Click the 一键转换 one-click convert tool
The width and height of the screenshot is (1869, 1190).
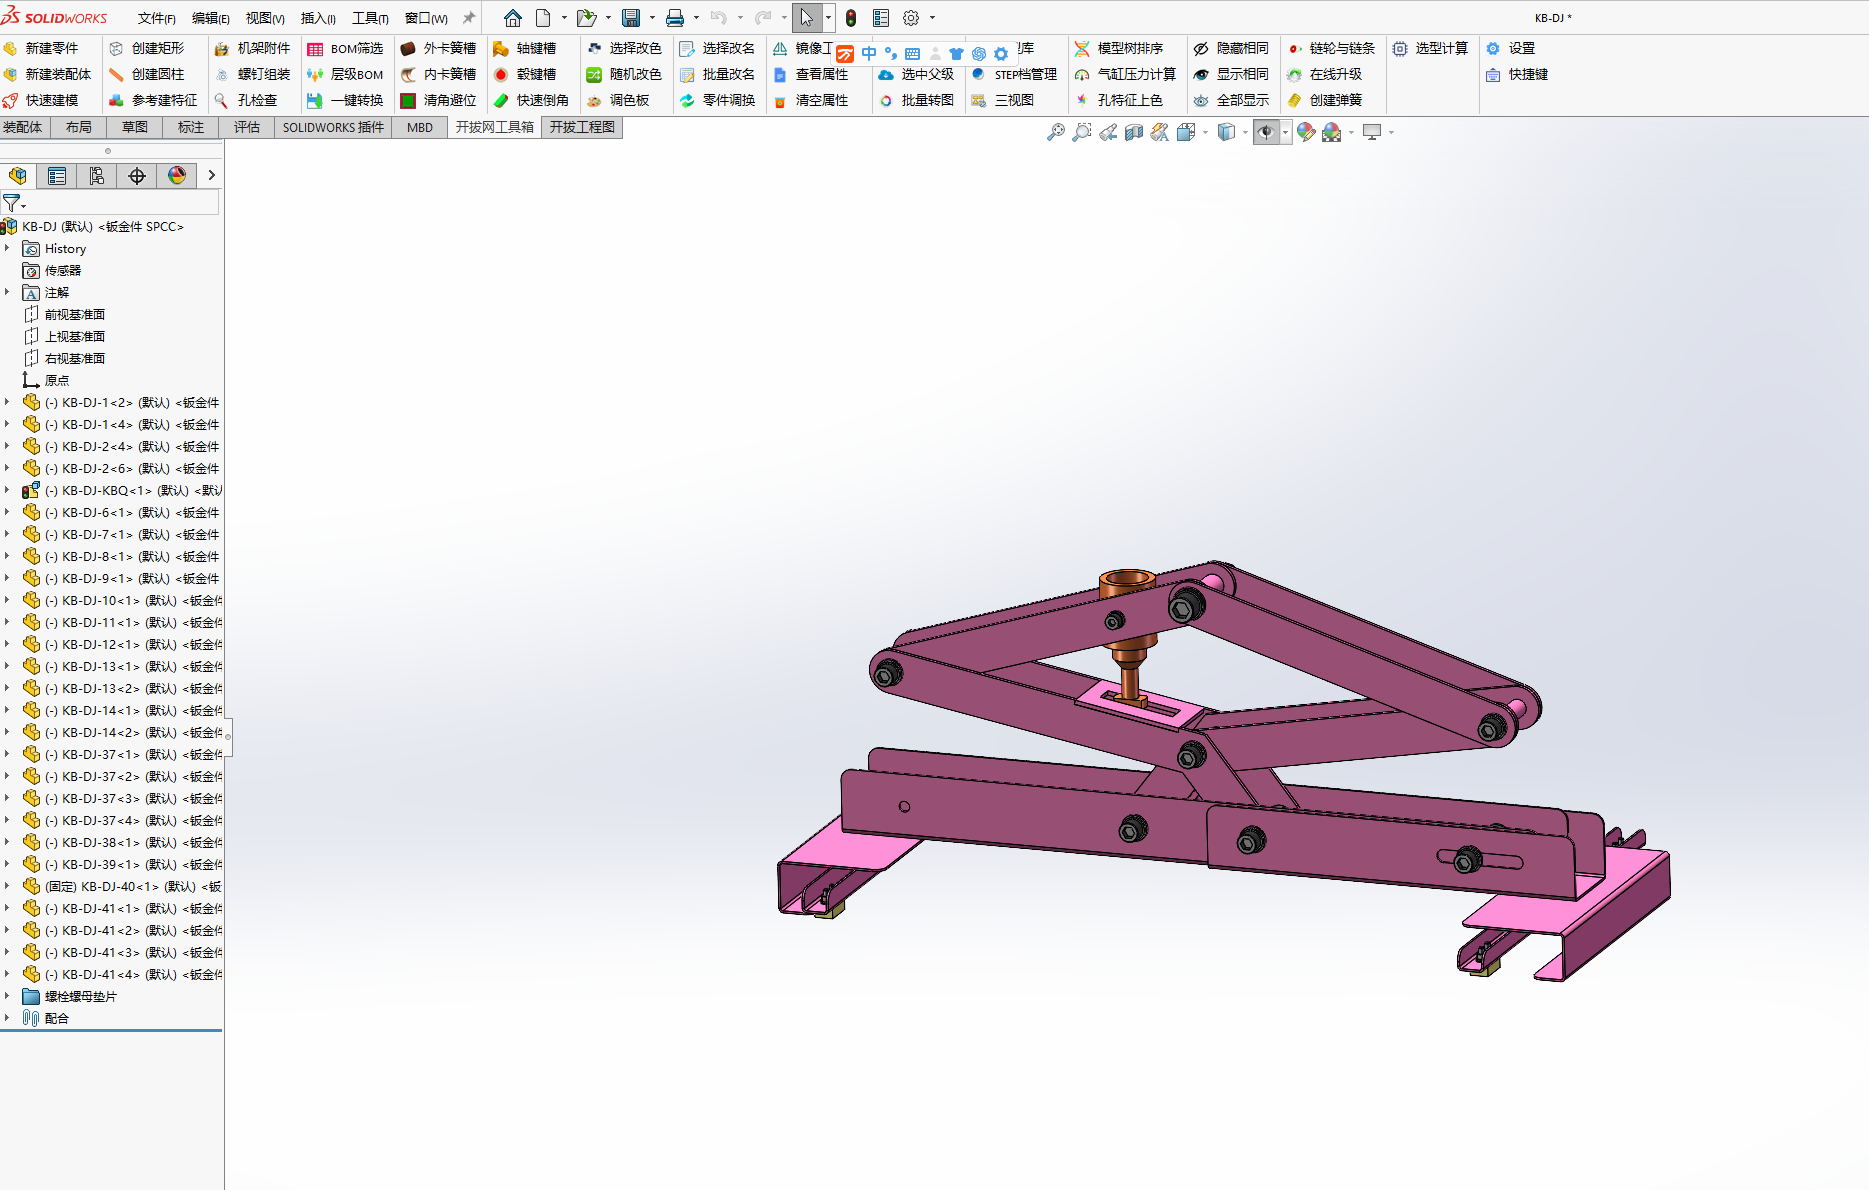(346, 100)
